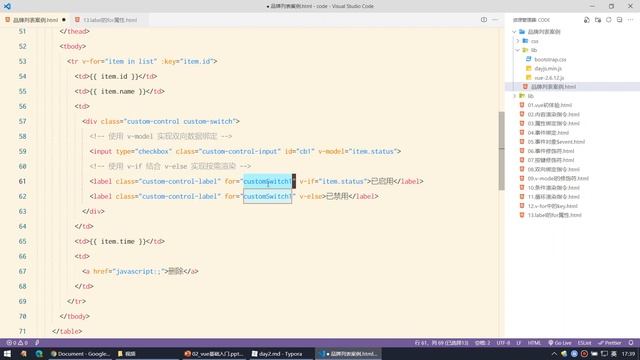
Task: Click the clock showing 17:39
Action: coord(628,354)
